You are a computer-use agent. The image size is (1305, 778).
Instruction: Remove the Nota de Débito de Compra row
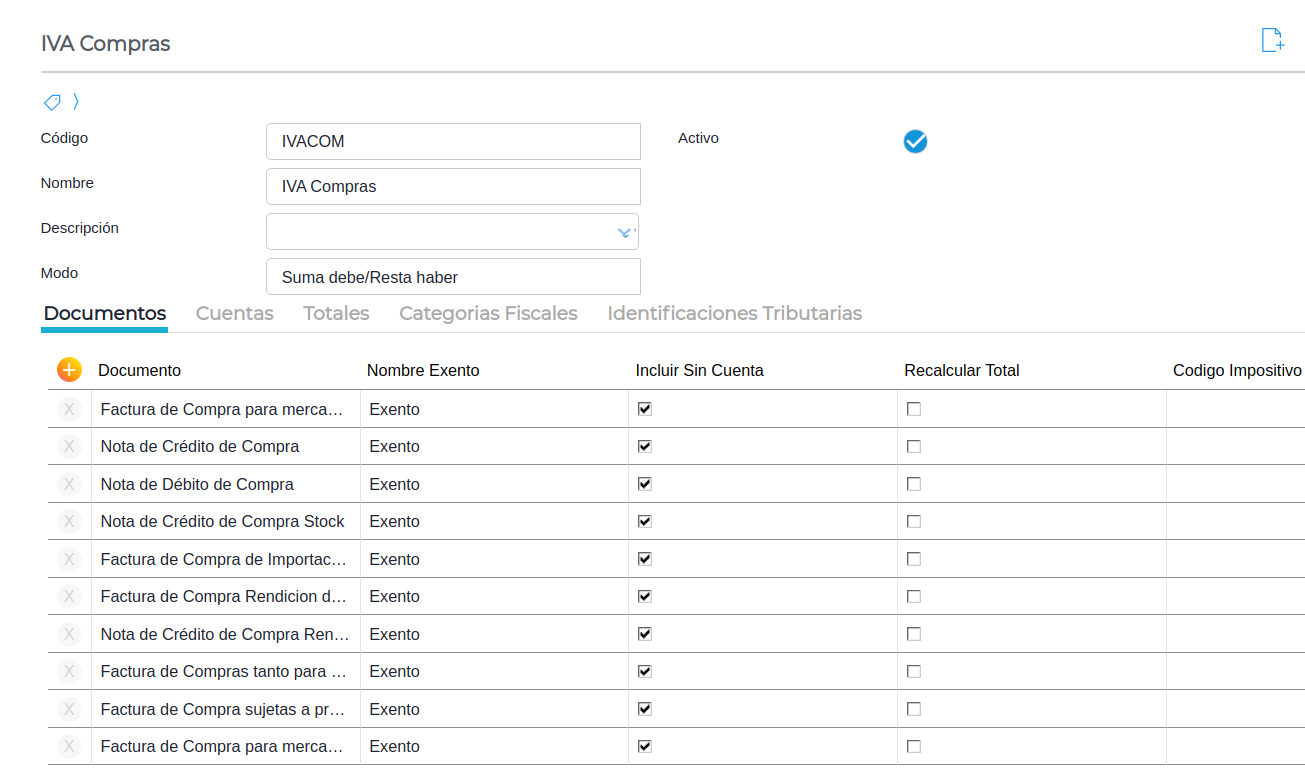pyautogui.click(x=69, y=484)
